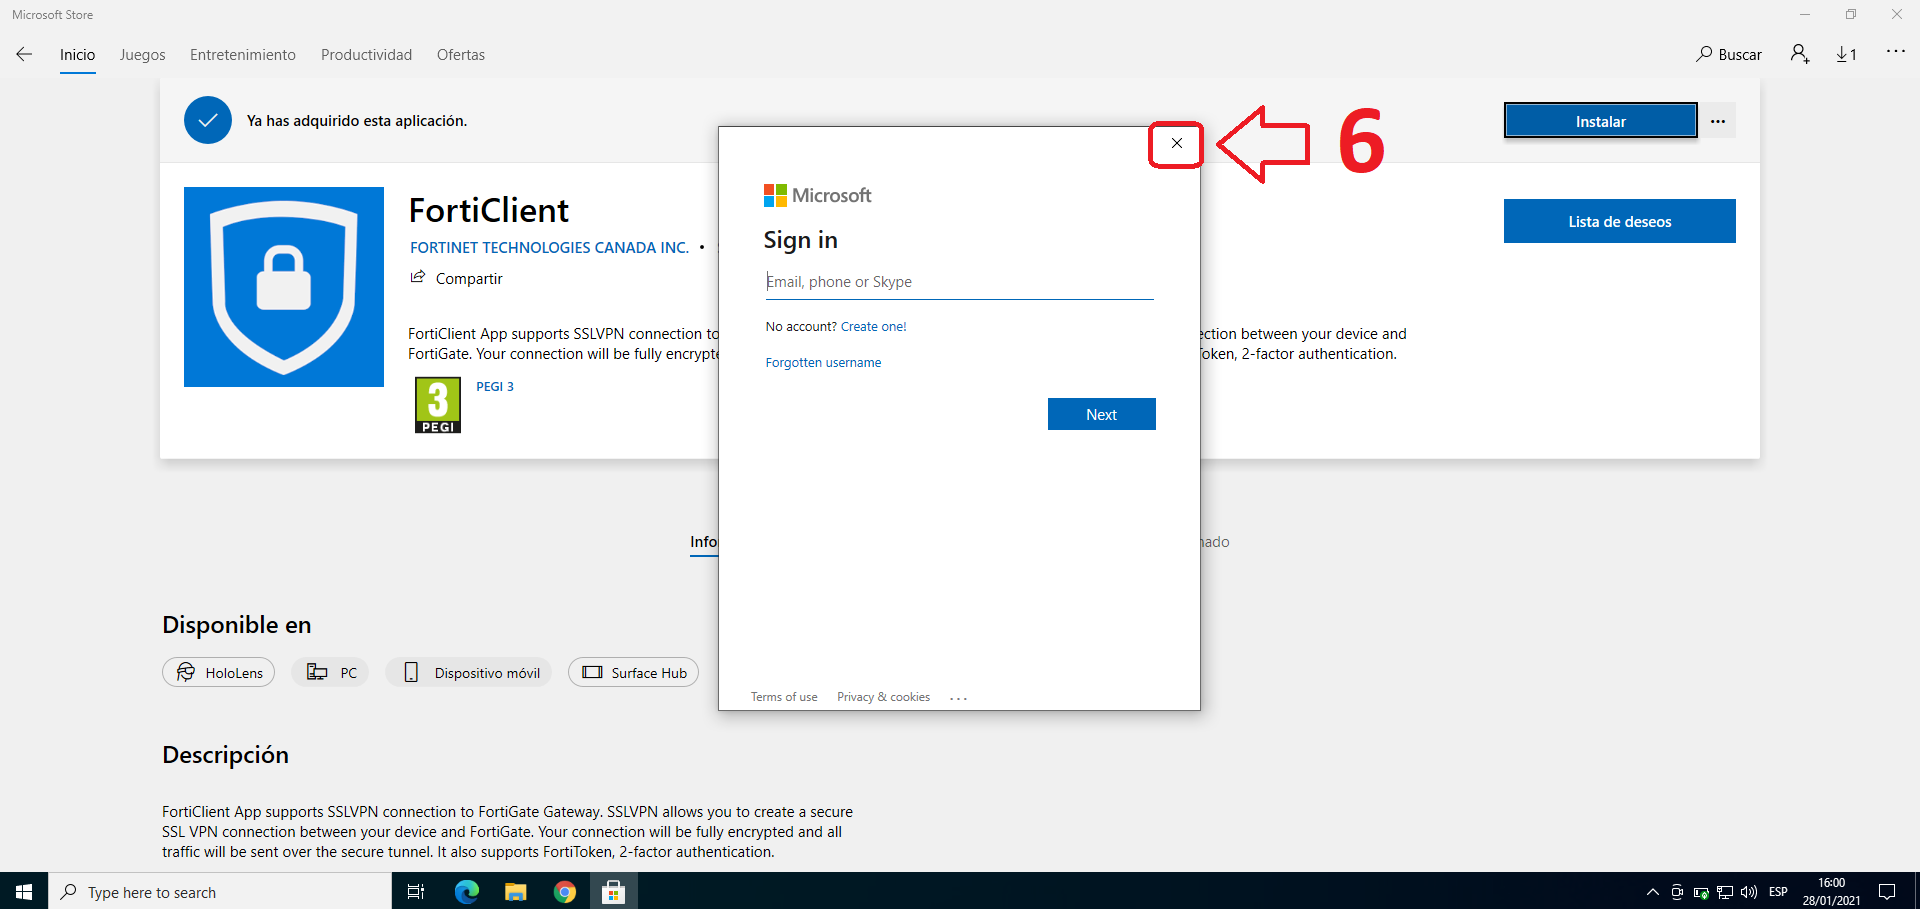1920x909 pixels.
Task: Focus the Email, phone or Skype field
Action: [958, 282]
